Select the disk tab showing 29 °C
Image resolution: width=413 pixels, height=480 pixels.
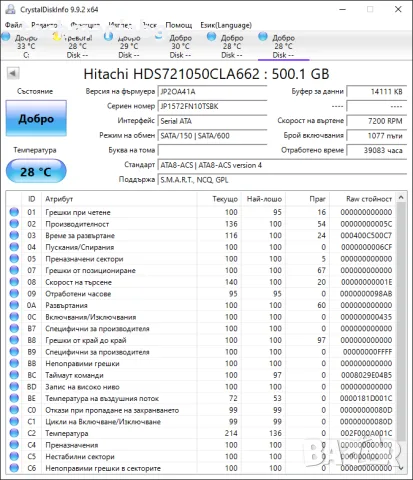click(129, 46)
